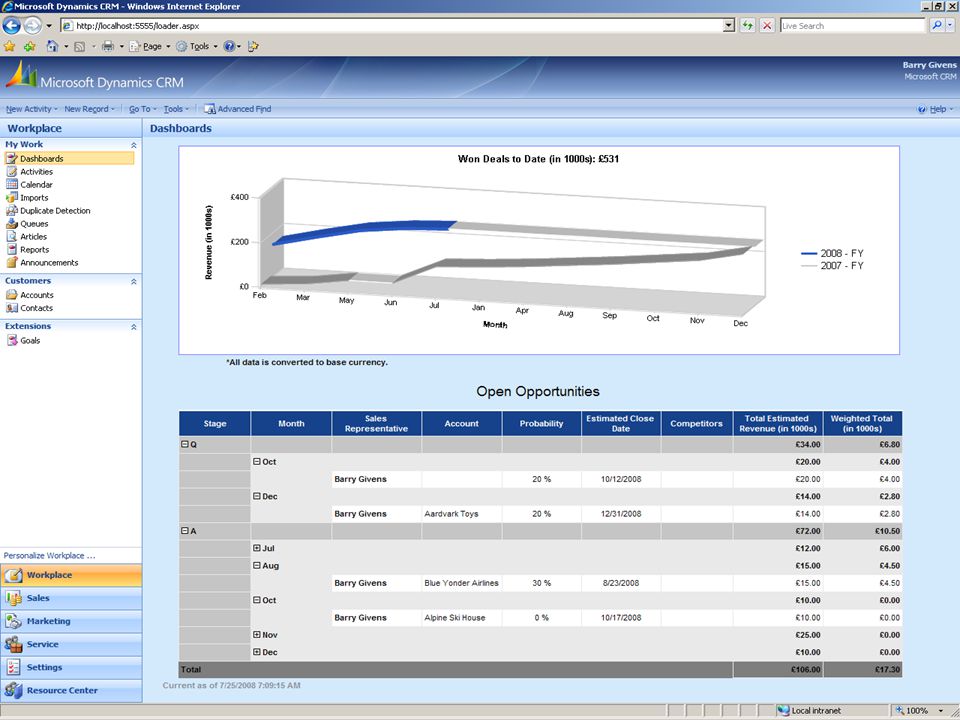960x720 pixels.
Task: Expand the Nov month row
Action: (x=257, y=635)
